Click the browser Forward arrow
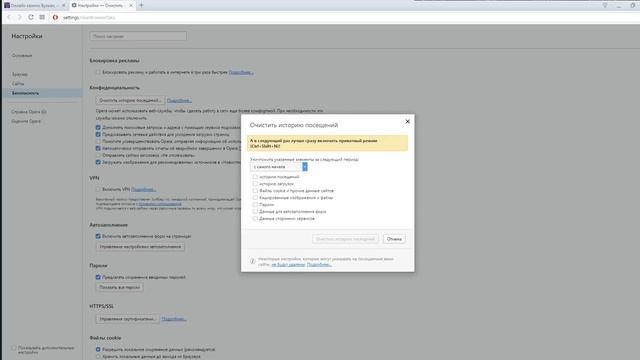Image resolution: width=640 pixels, height=360 pixels. click(x=19, y=17)
